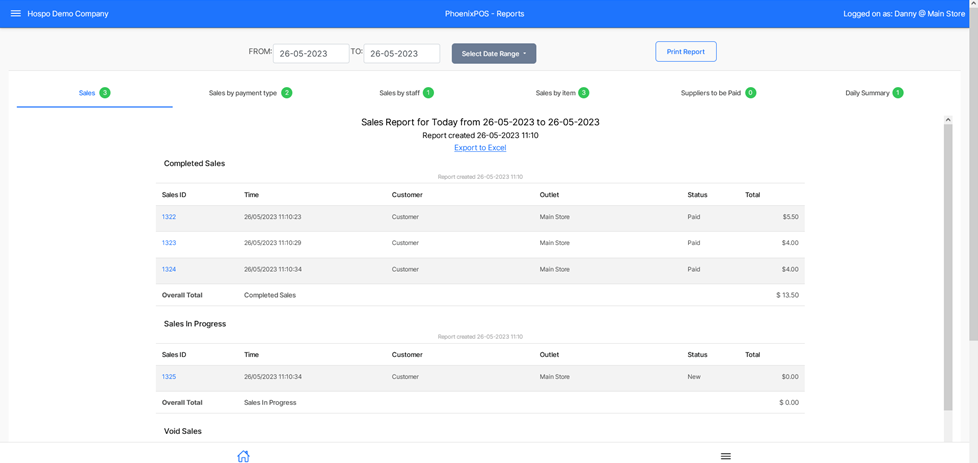Click the Export to Excel link
Screen dimensions: 978x463
point(480,148)
